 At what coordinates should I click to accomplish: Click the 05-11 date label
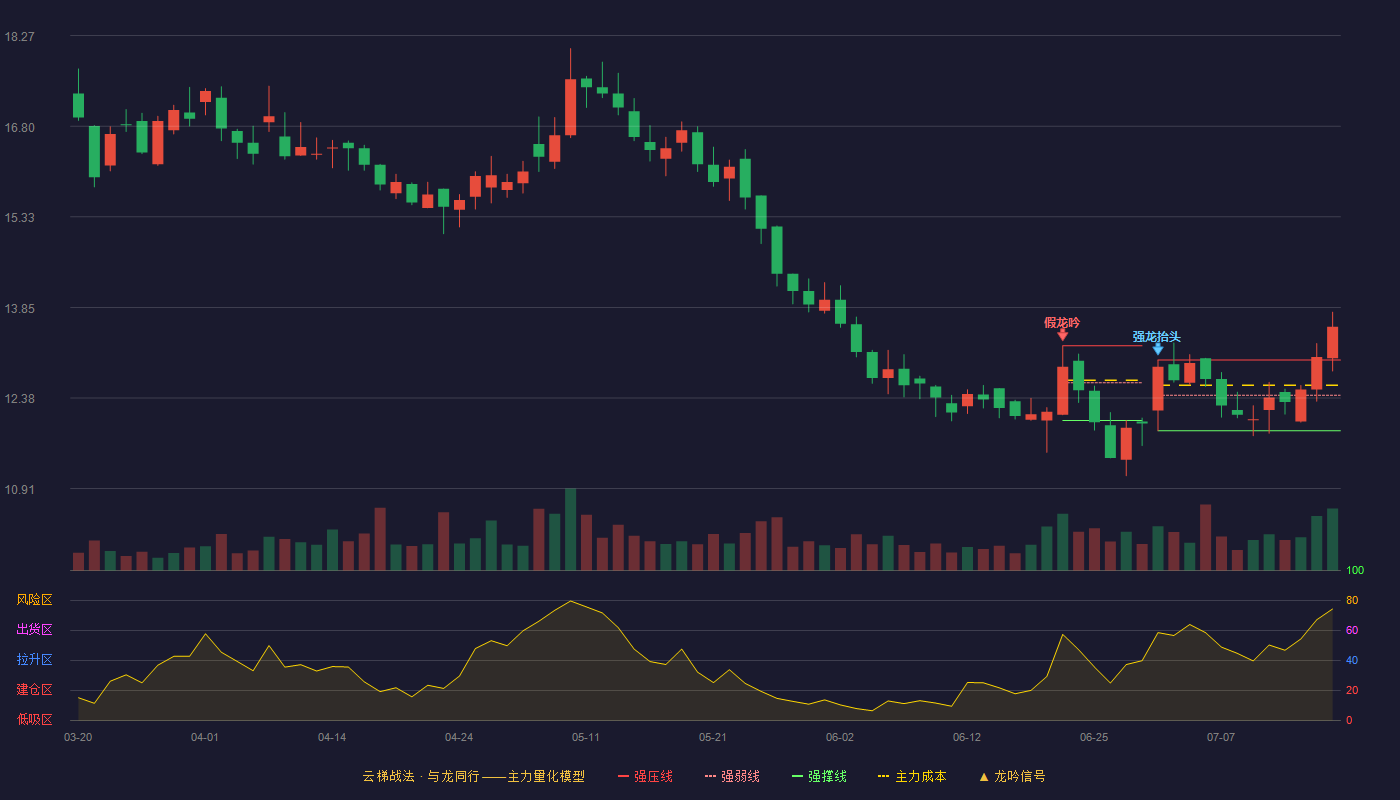(x=586, y=737)
